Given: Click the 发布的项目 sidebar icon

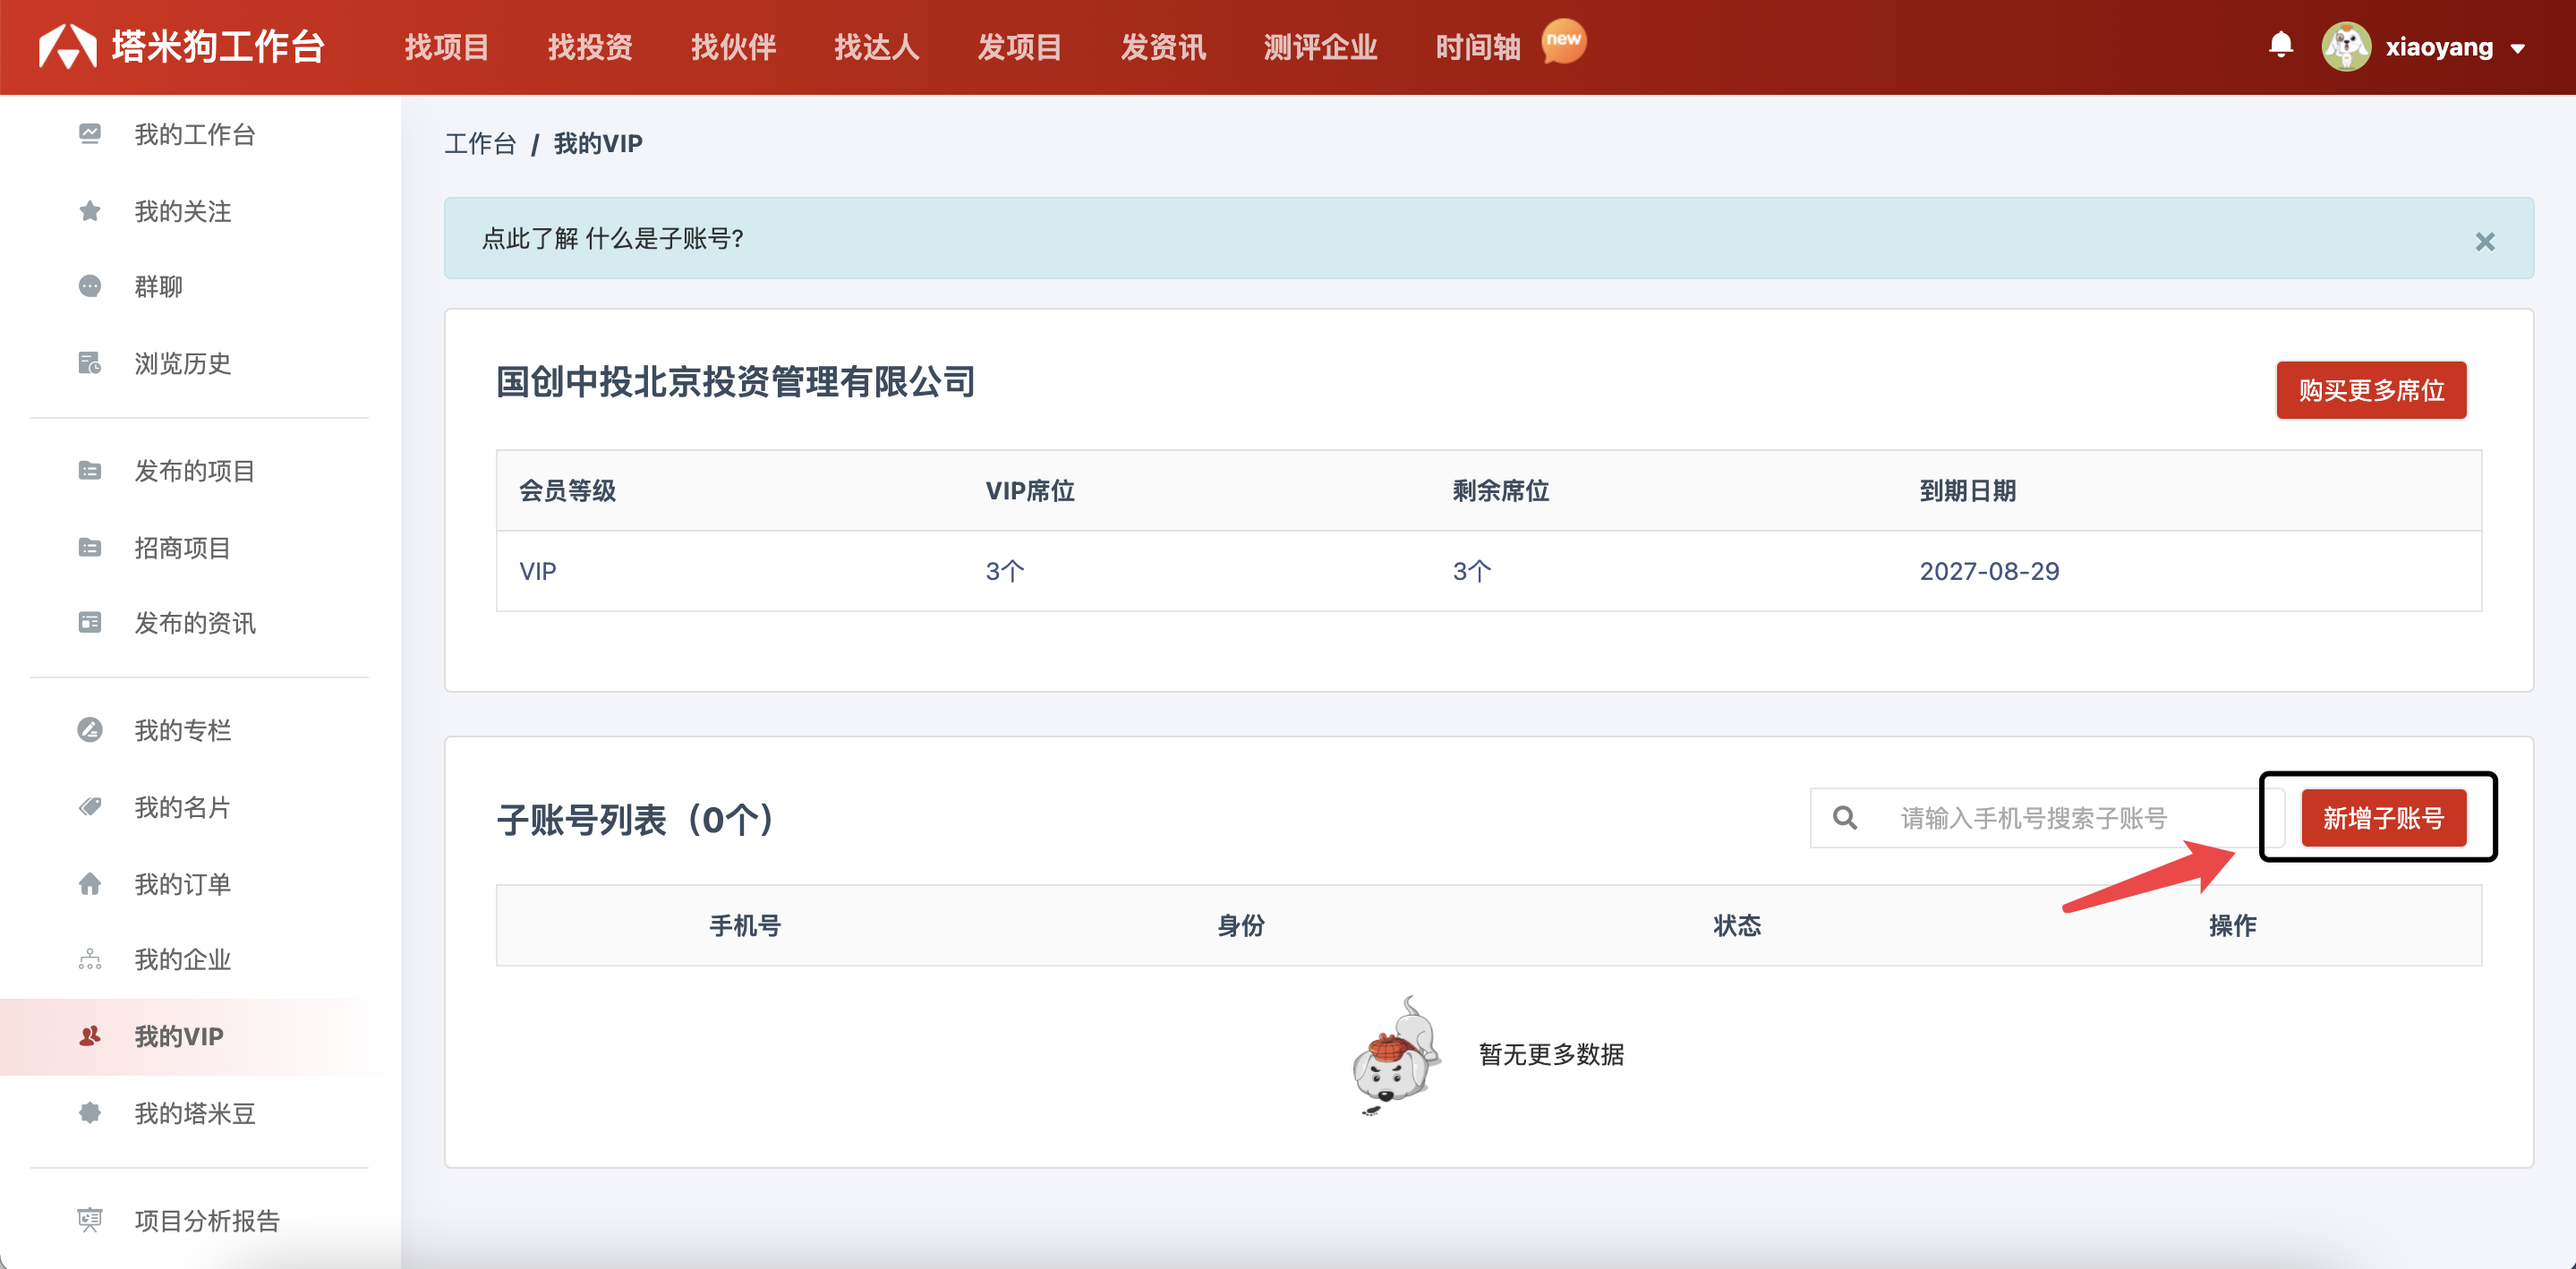Looking at the screenshot, I should point(90,471).
